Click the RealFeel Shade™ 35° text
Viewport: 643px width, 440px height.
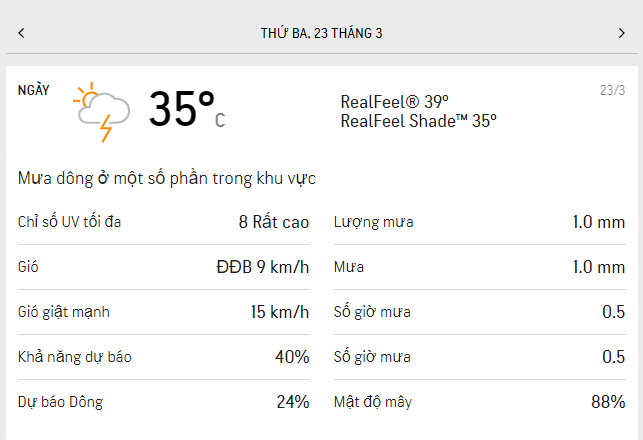pos(418,120)
